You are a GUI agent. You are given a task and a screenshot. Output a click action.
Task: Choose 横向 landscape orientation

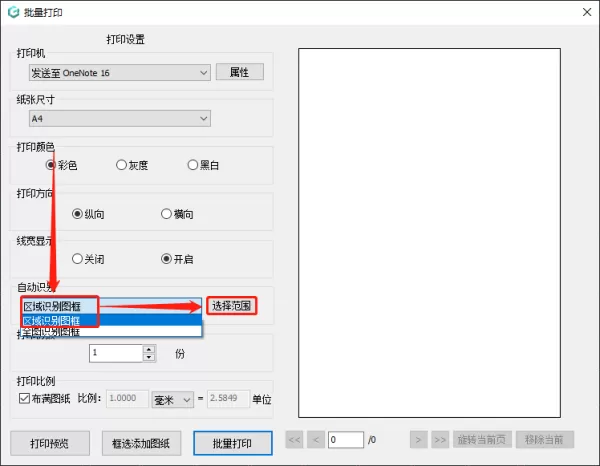coord(166,213)
